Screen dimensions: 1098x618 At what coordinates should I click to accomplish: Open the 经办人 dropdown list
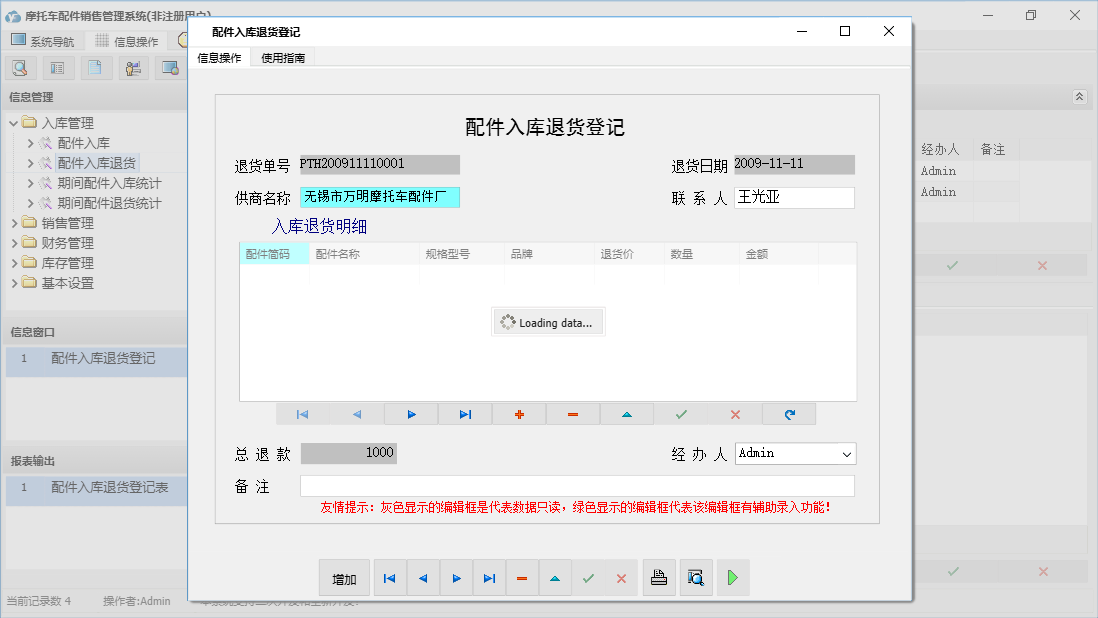(x=847, y=453)
